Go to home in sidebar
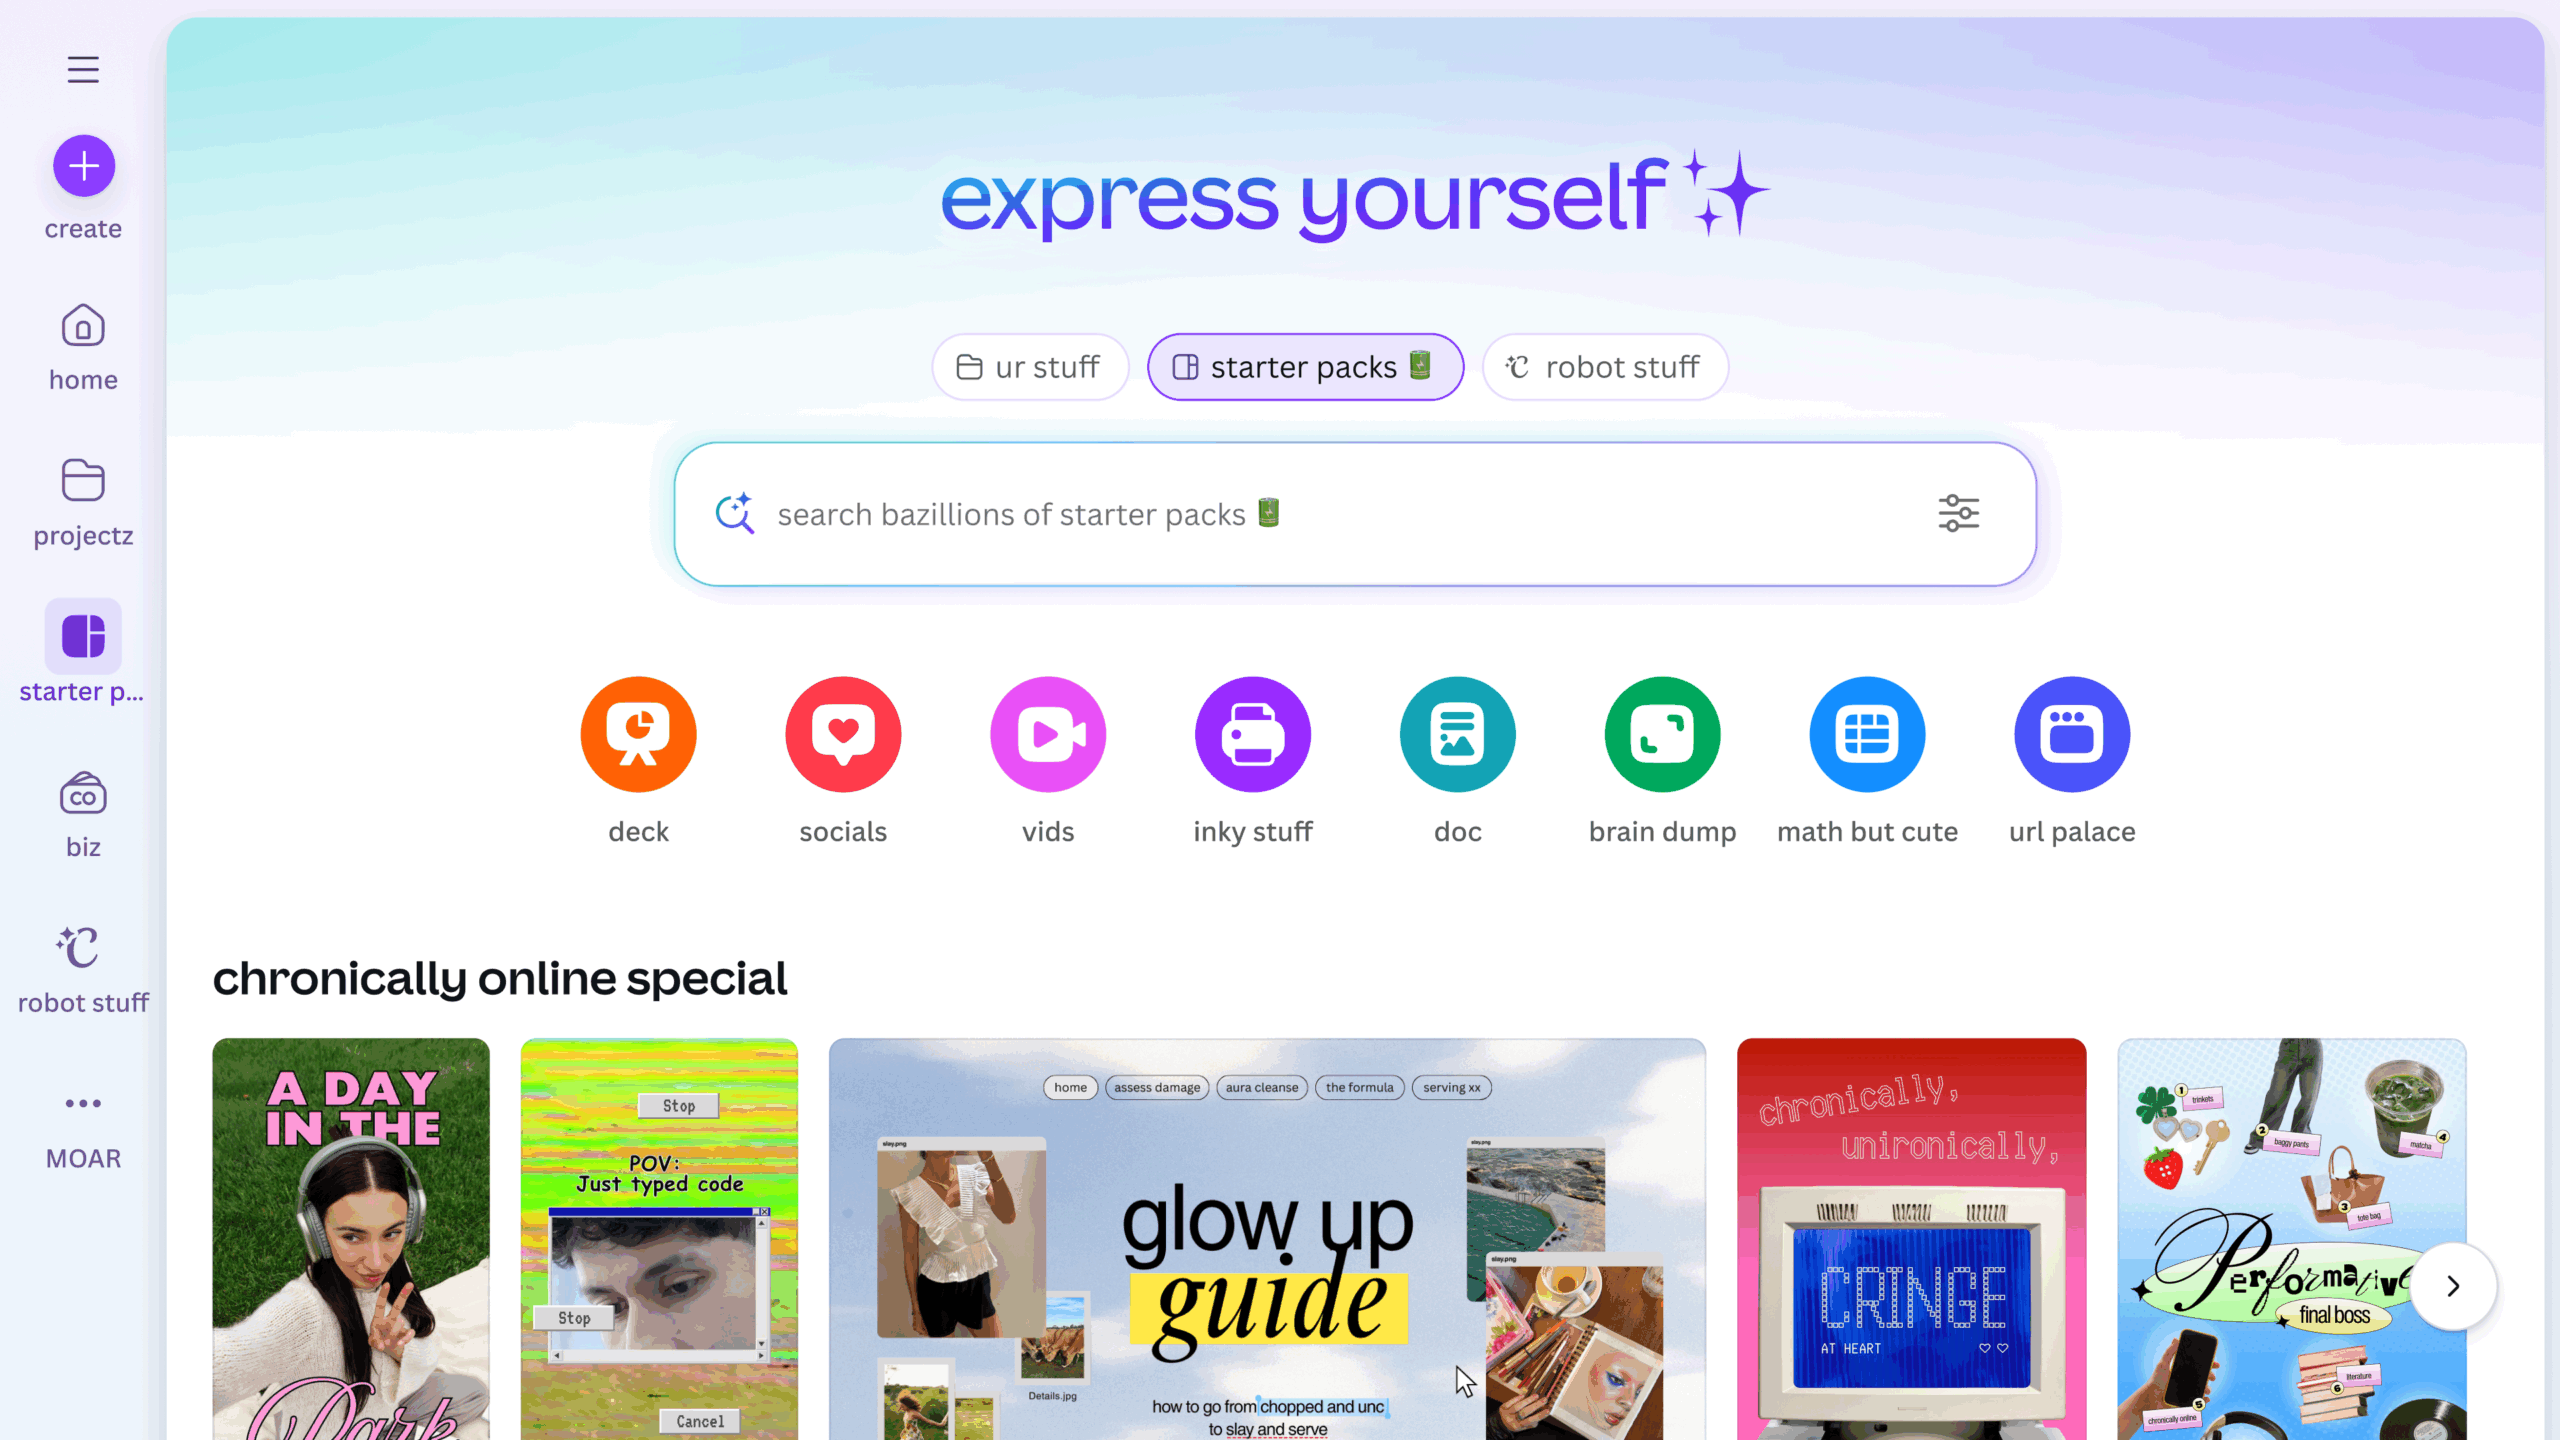Image resolution: width=2560 pixels, height=1440 pixels. click(x=83, y=348)
